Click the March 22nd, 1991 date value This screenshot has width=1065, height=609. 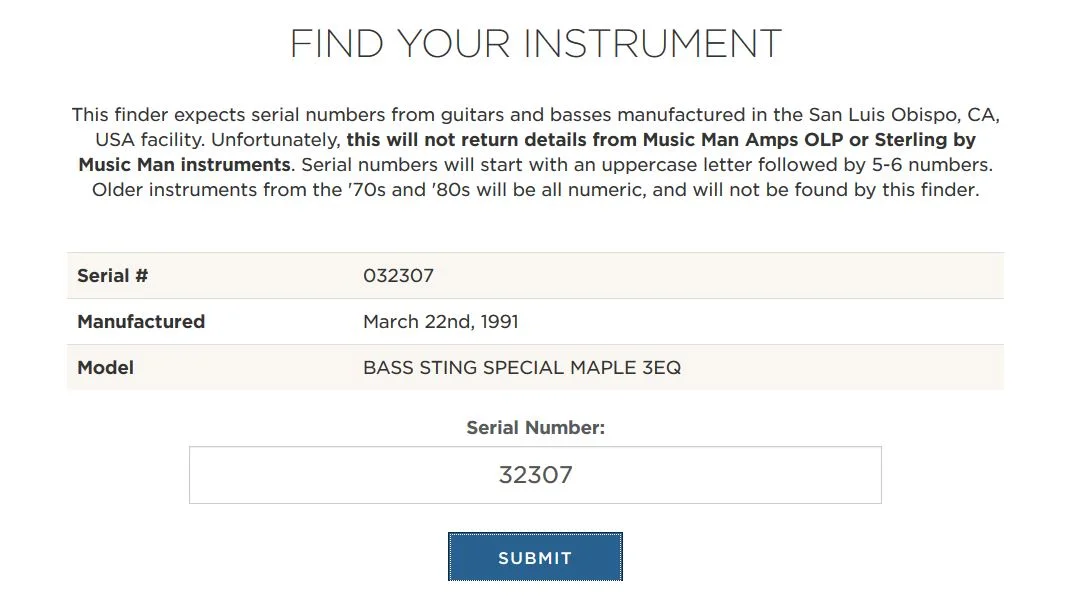click(441, 321)
